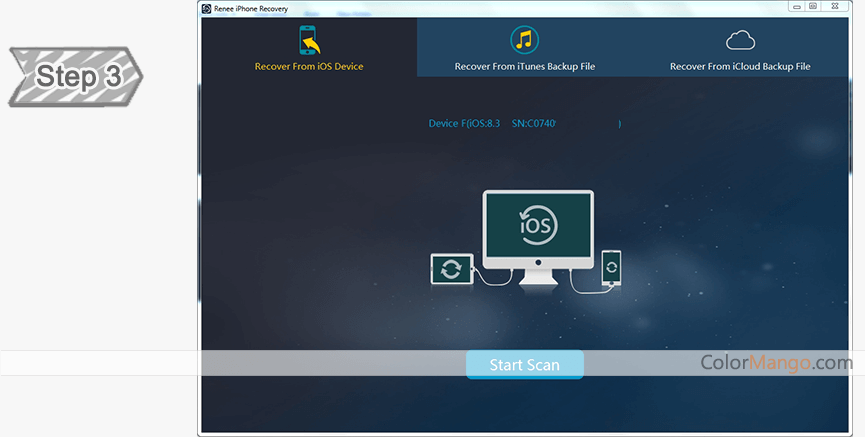Switch to Recover From iTunes Backup File
Screen dimensions: 865x437
524,66
